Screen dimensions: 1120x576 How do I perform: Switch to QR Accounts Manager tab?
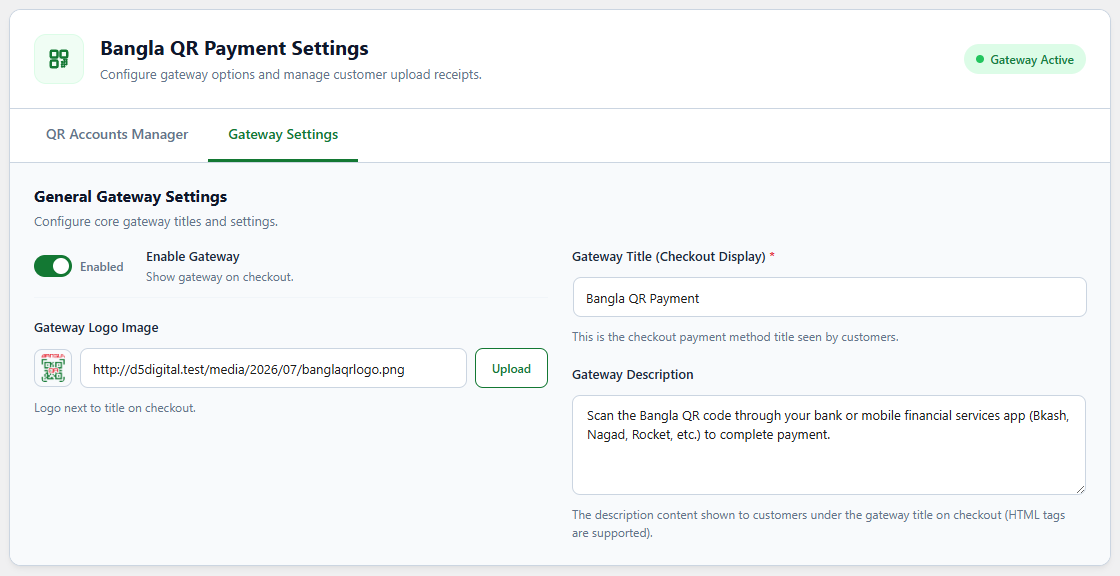click(x=117, y=134)
